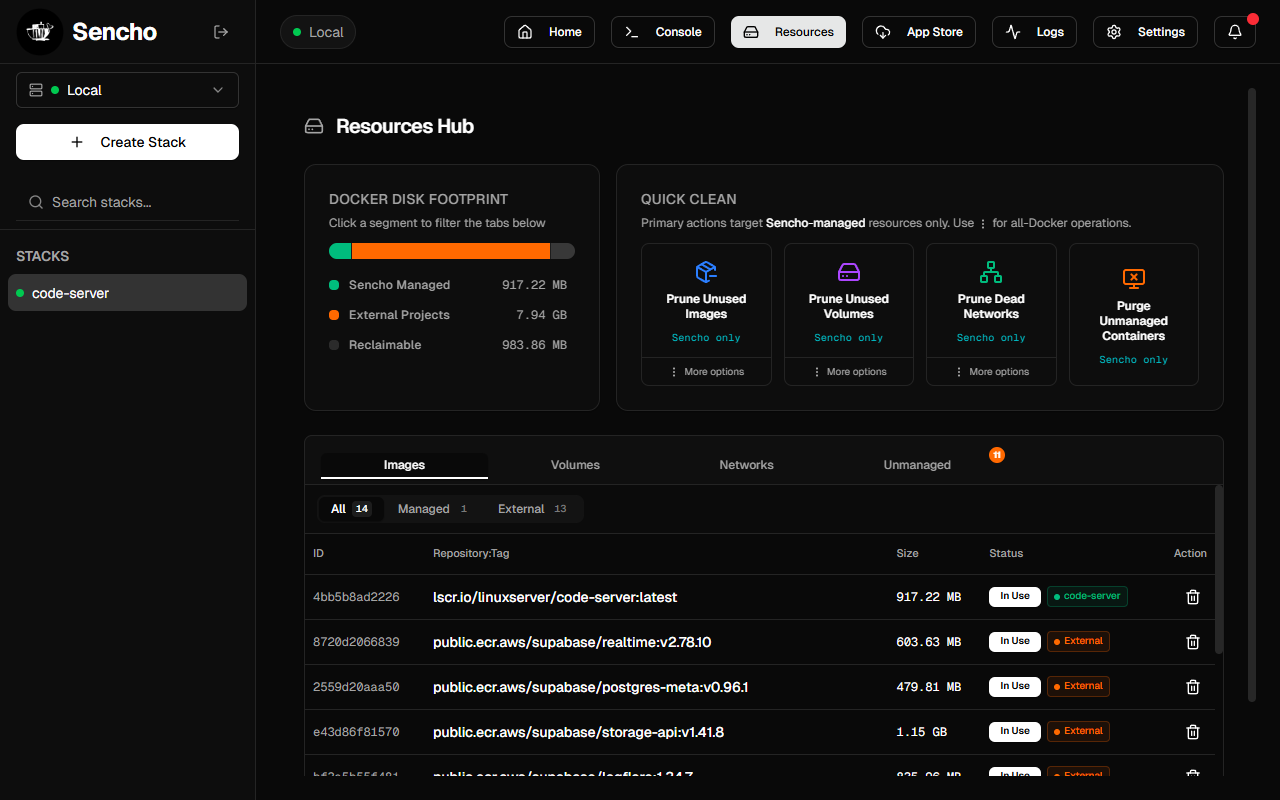
Task: Switch to the Images tab
Action: click(404, 465)
